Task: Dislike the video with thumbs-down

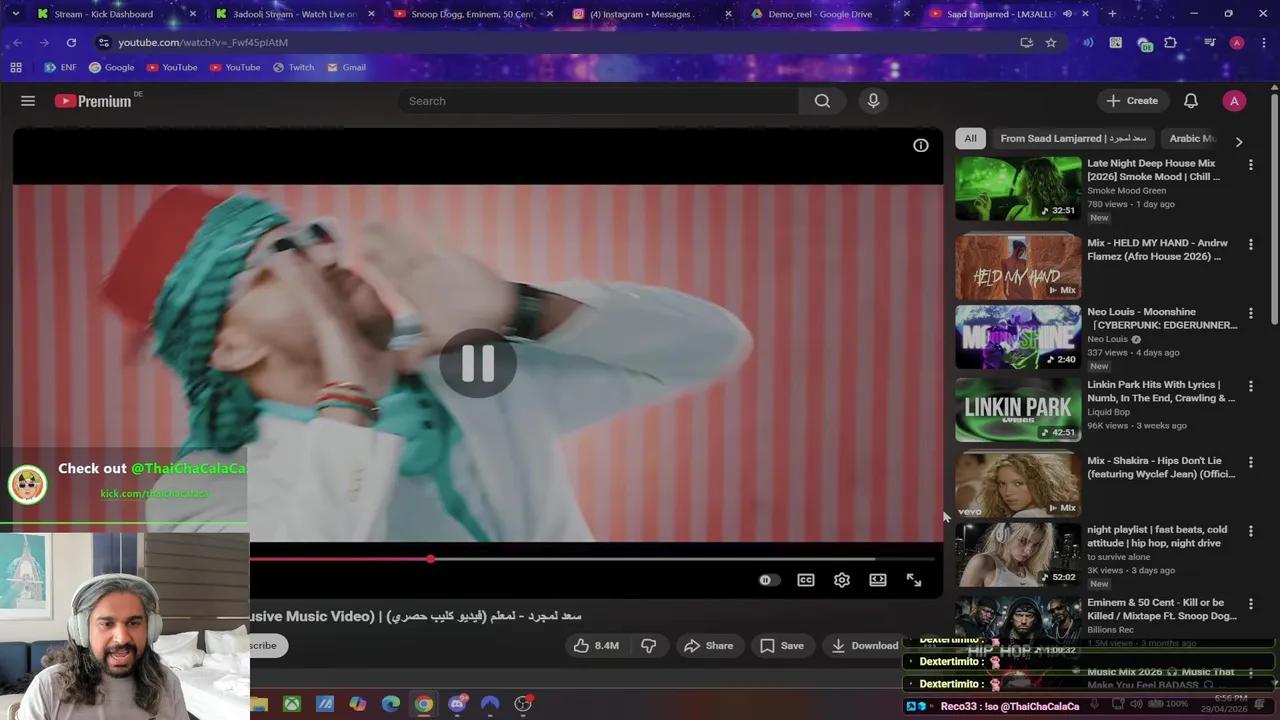Action: click(x=648, y=646)
